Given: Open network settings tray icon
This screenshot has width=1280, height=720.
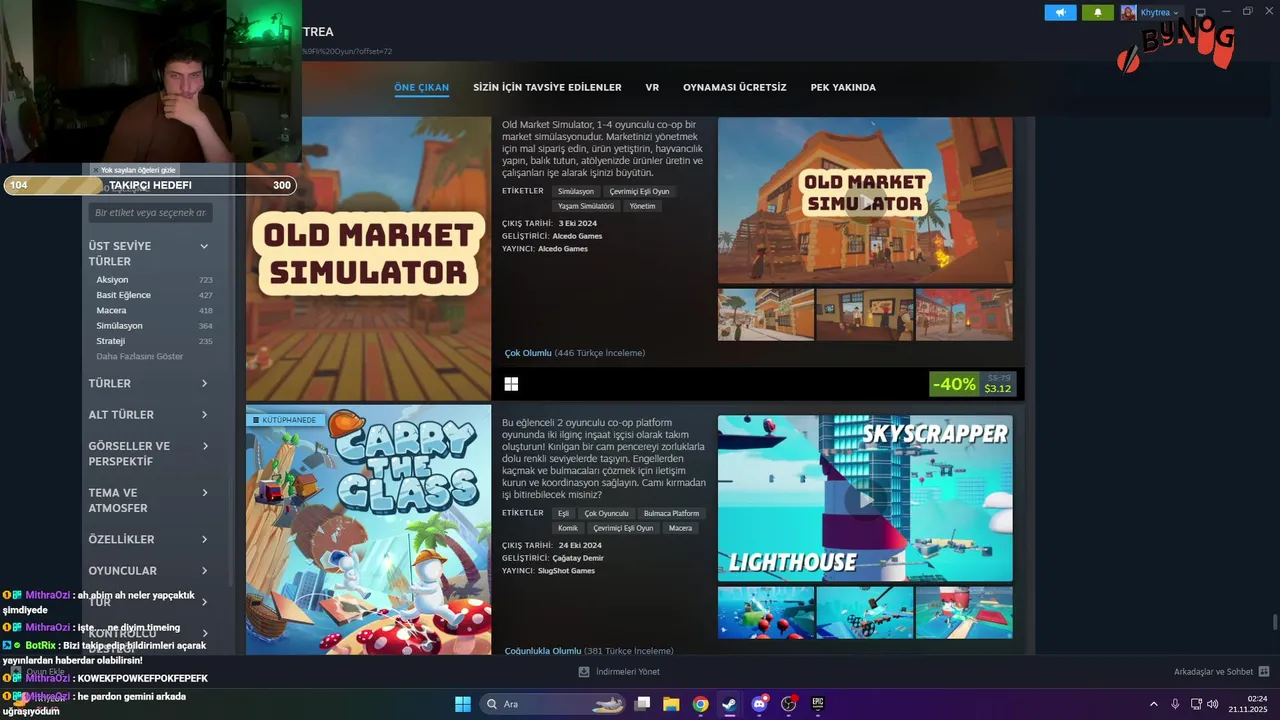Looking at the screenshot, I should [x=1196, y=704].
